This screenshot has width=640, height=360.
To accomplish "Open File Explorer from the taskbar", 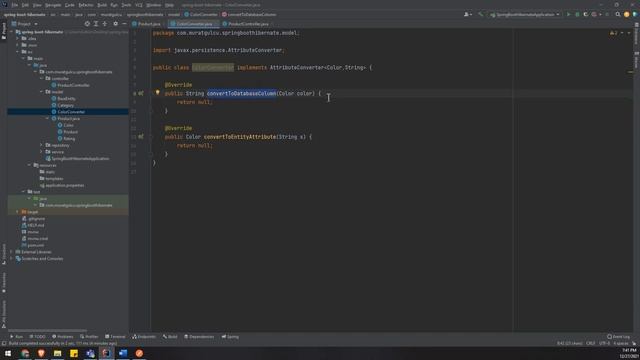I will pyautogui.click(x=58, y=353).
